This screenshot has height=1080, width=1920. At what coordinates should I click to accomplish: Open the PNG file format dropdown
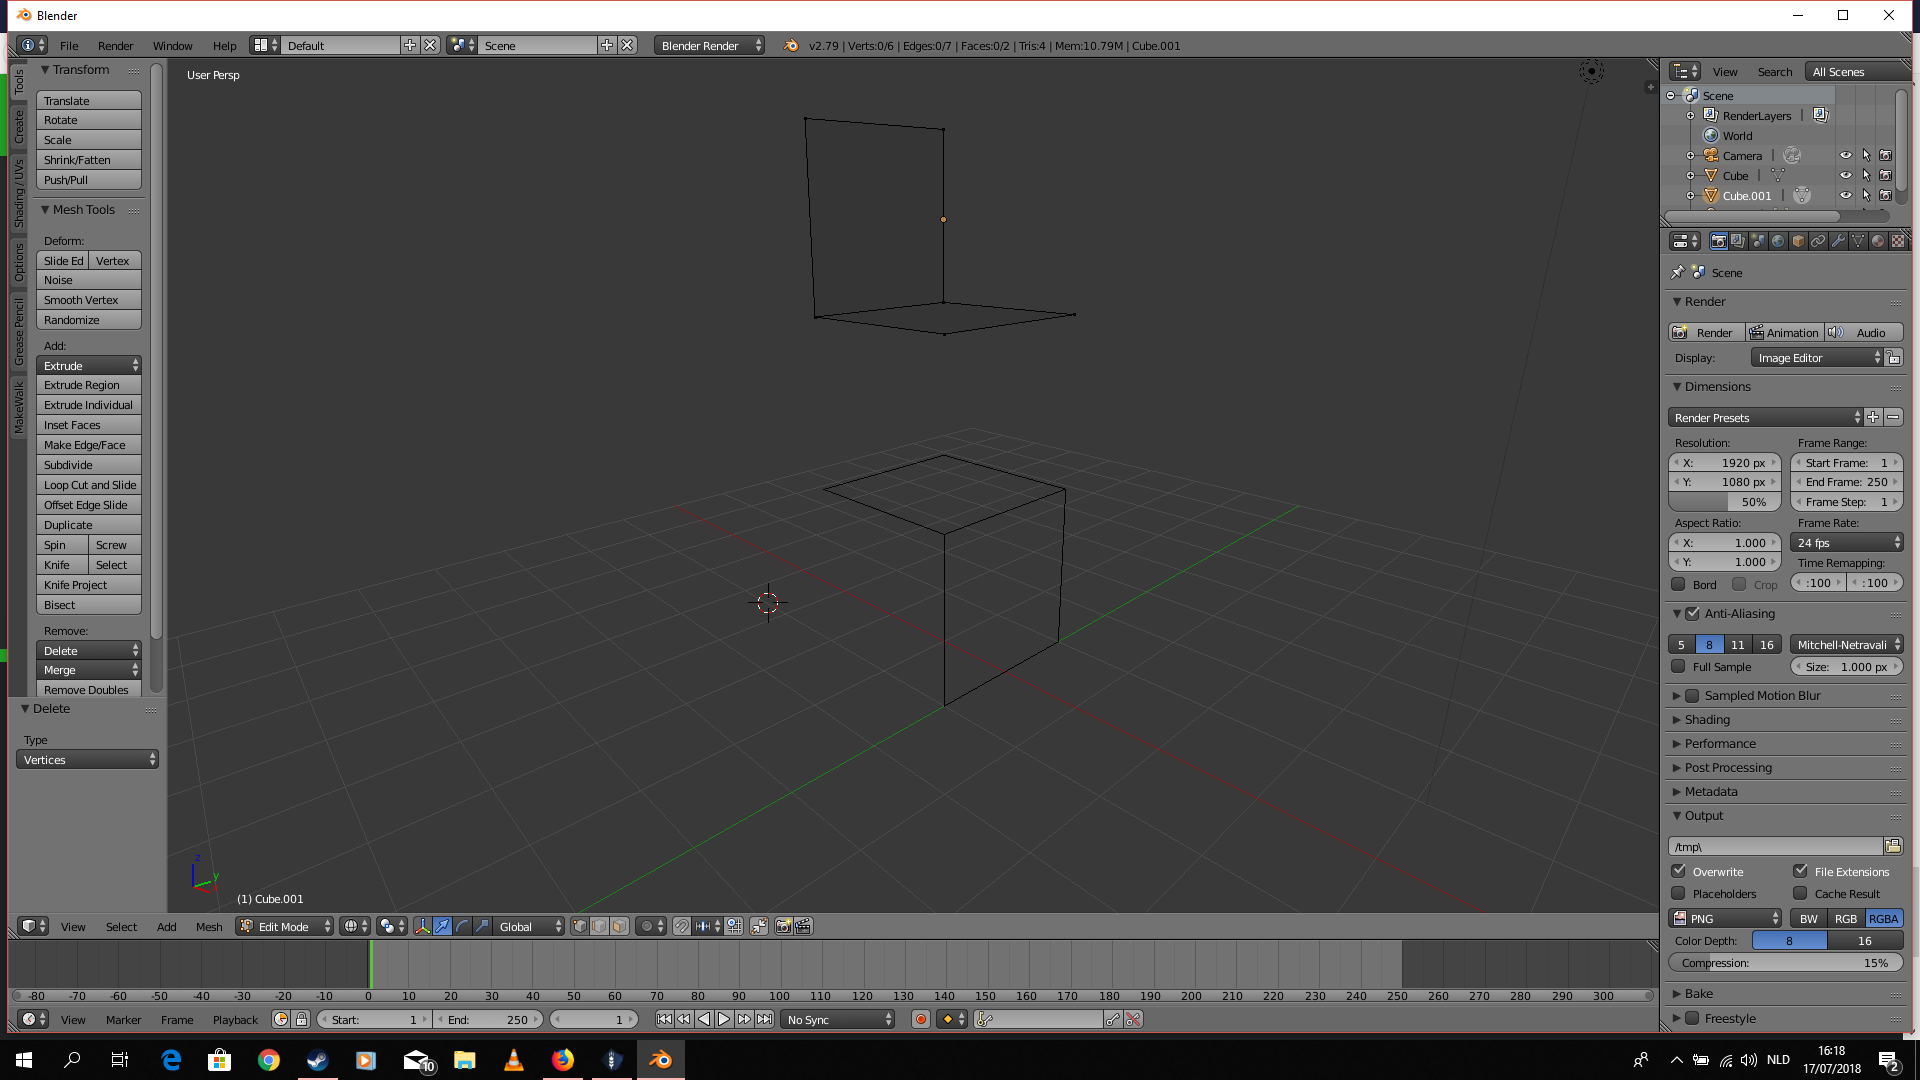1725,918
